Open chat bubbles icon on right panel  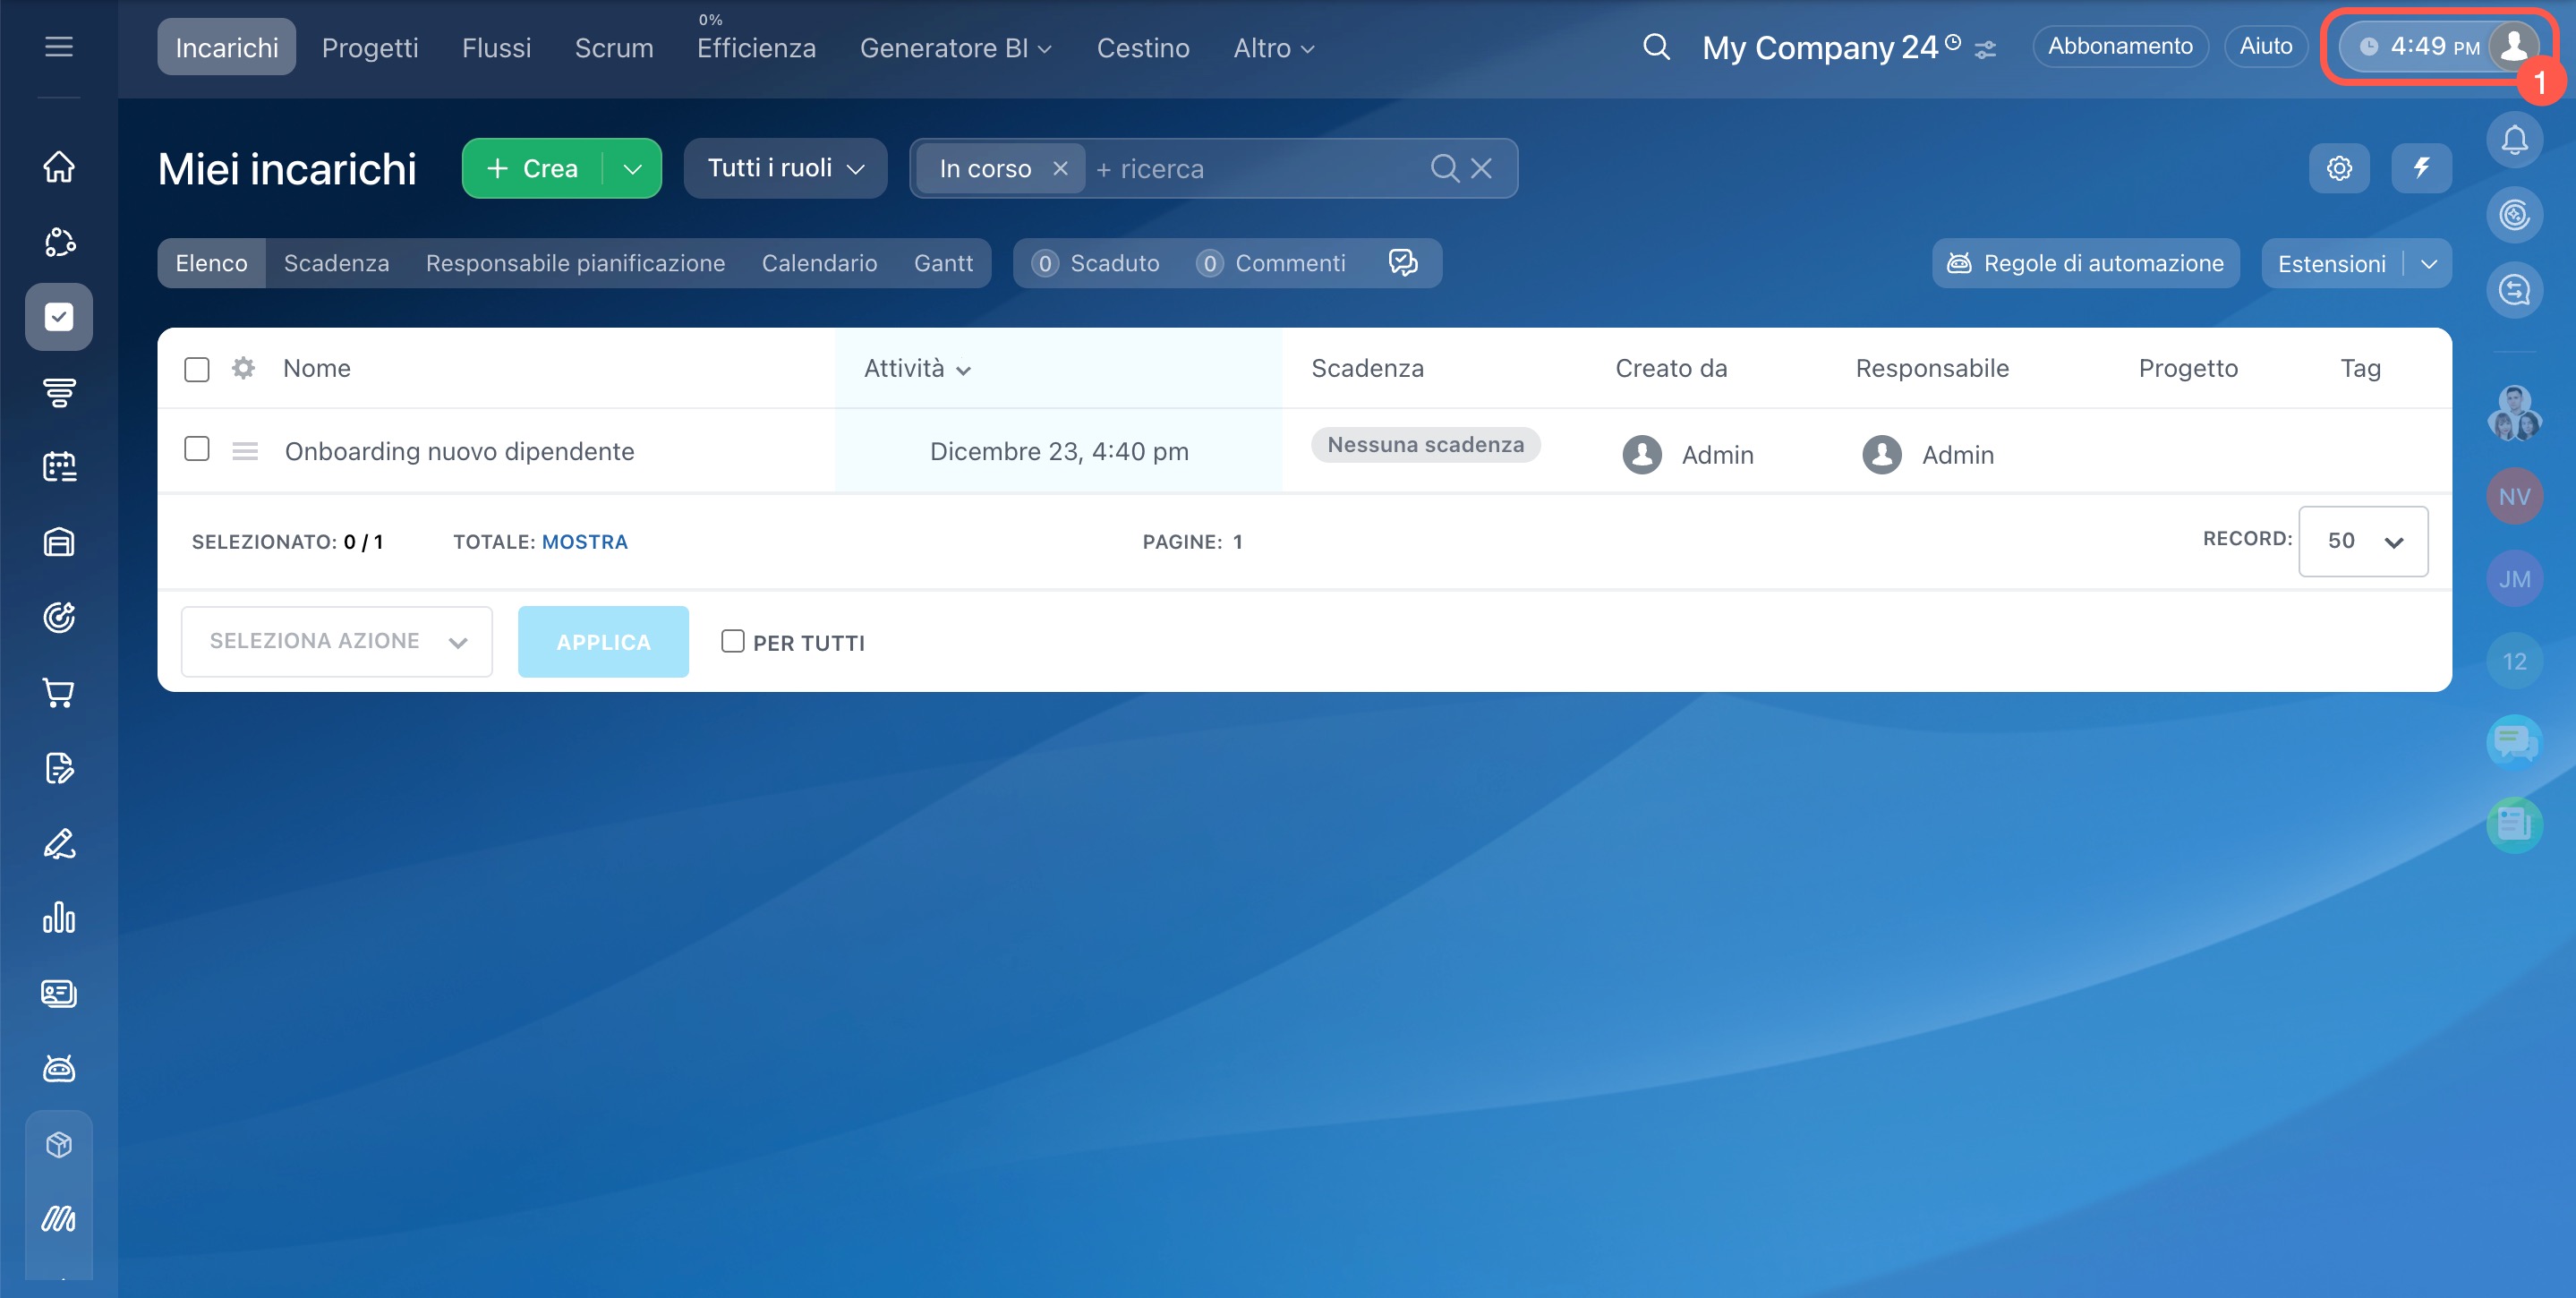coord(2513,742)
